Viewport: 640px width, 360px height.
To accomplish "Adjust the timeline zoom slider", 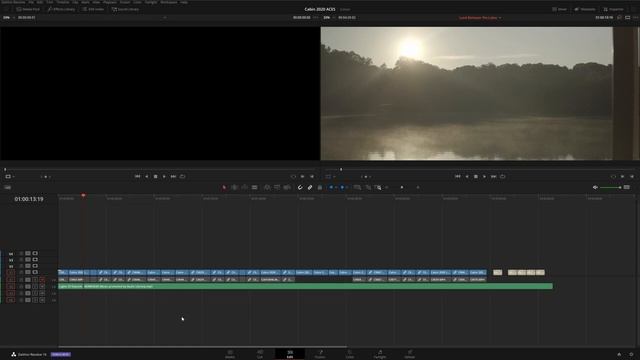I will coord(402,187).
